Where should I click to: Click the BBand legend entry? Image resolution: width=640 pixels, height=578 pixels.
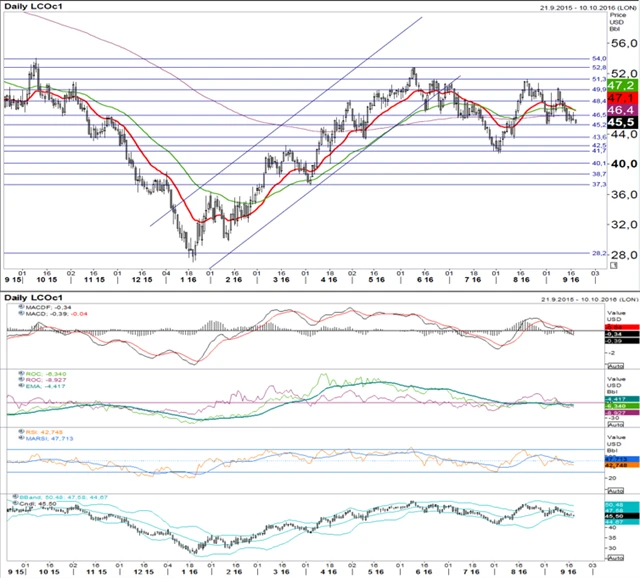(x=45, y=497)
